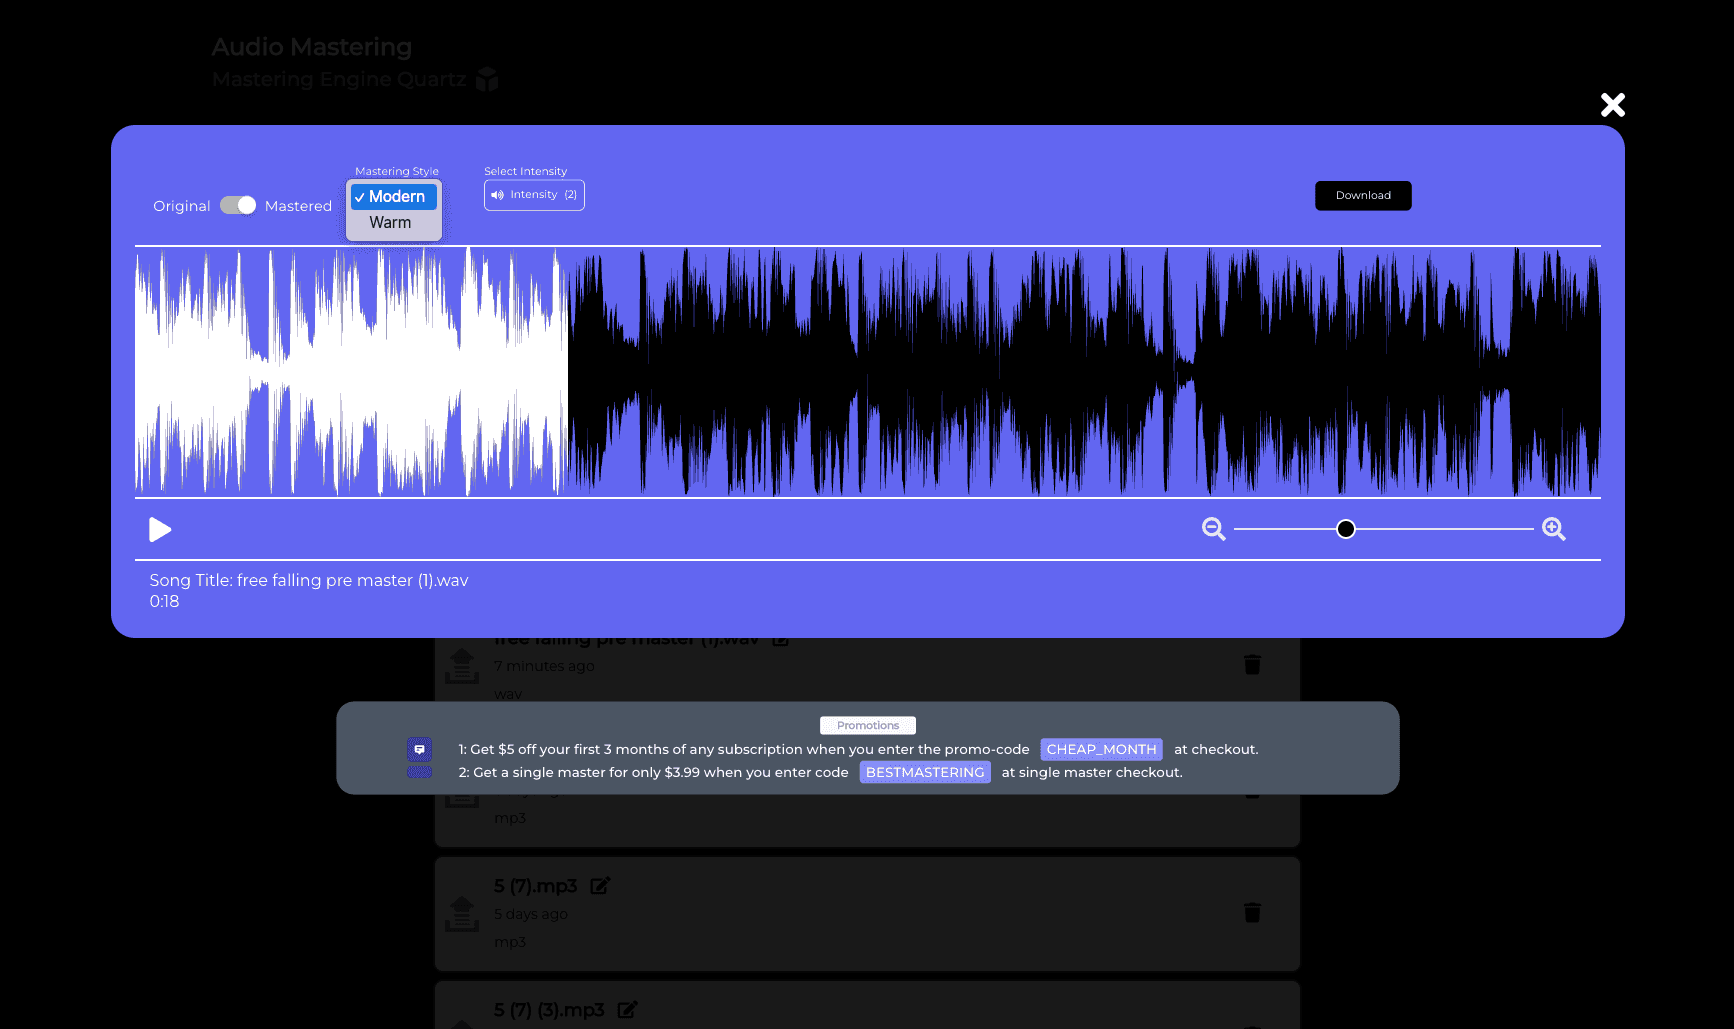Rename the 5 (7) (3).mp3 file
Viewport: 1734px width, 1029px height.
pyautogui.click(x=627, y=1010)
